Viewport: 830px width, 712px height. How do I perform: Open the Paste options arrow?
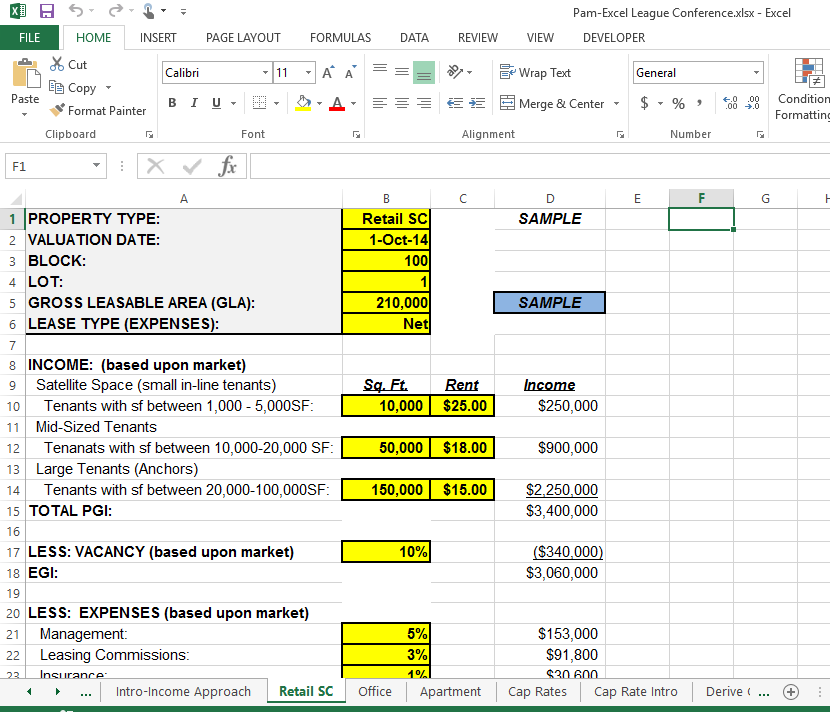point(25,114)
